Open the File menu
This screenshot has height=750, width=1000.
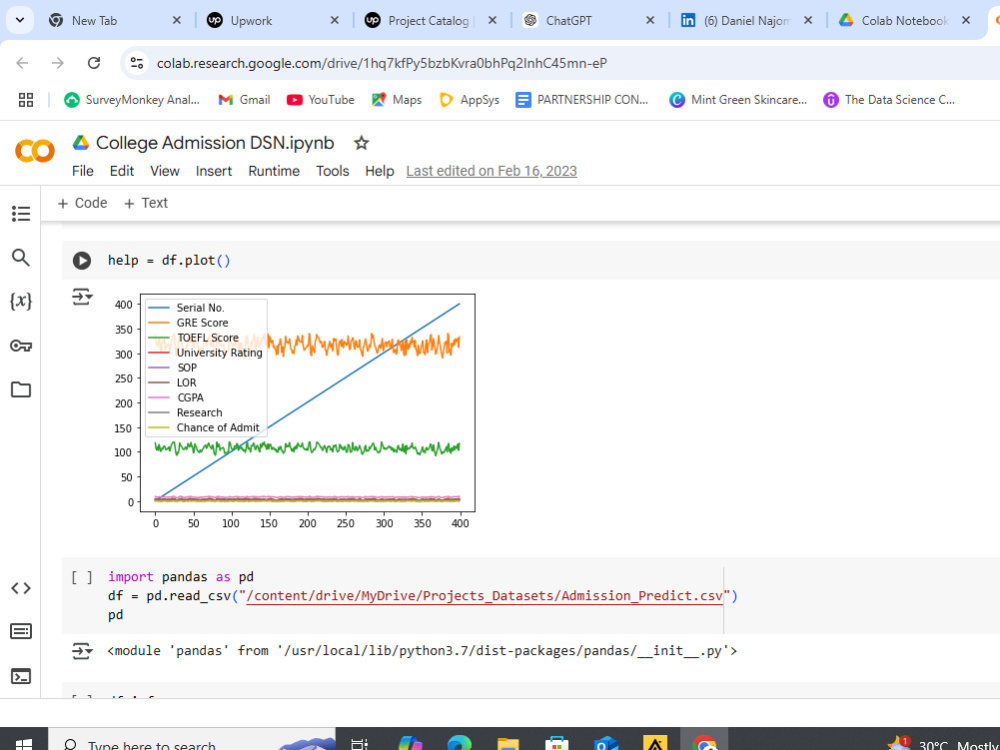pyautogui.click(x=83, y=171)
